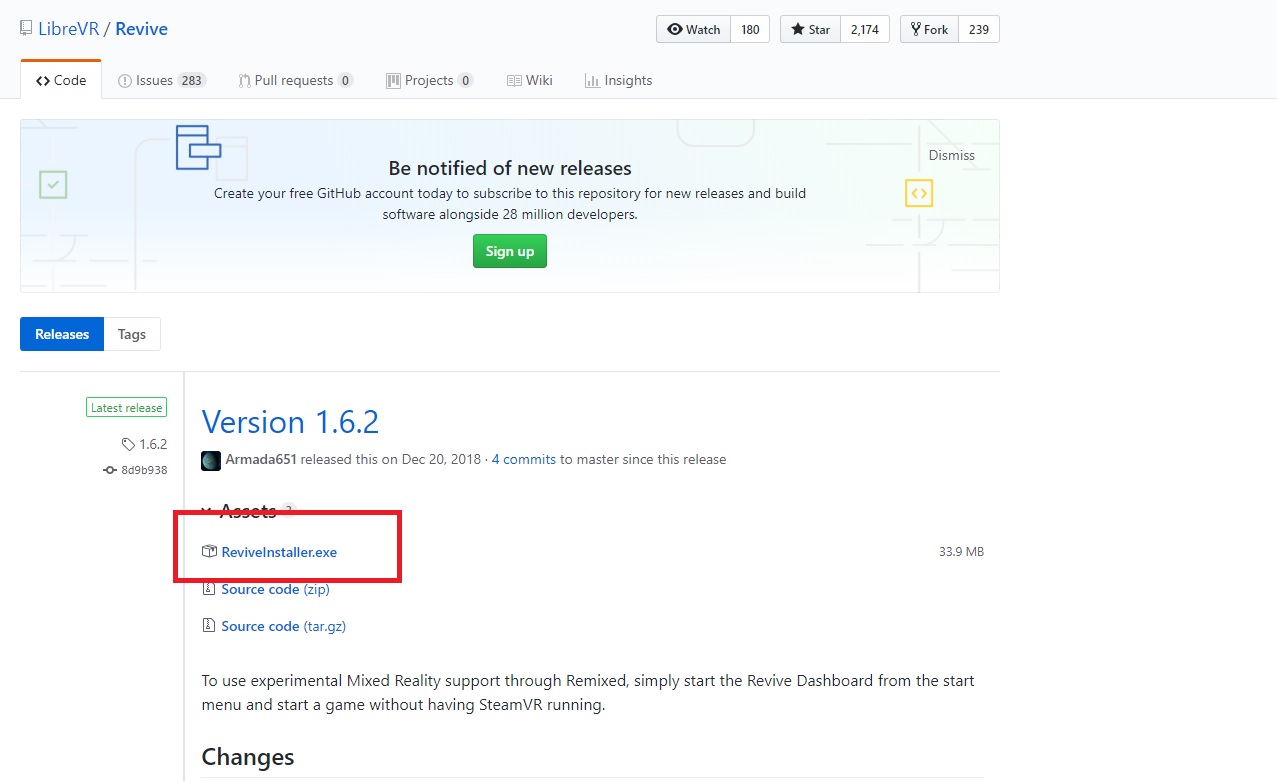Click the fork icon on the Fork button
1277x781 pixels.
pos(915,29)
